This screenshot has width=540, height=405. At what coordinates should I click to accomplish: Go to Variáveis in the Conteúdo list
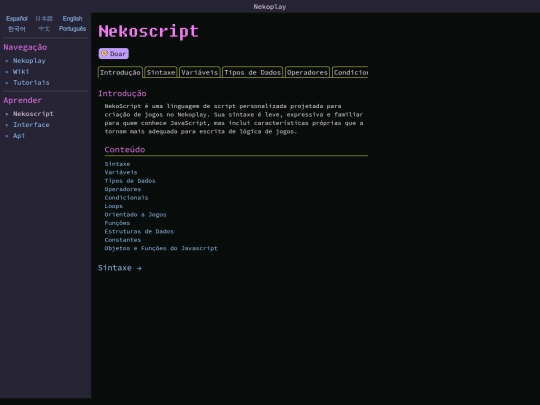point(121,173)
